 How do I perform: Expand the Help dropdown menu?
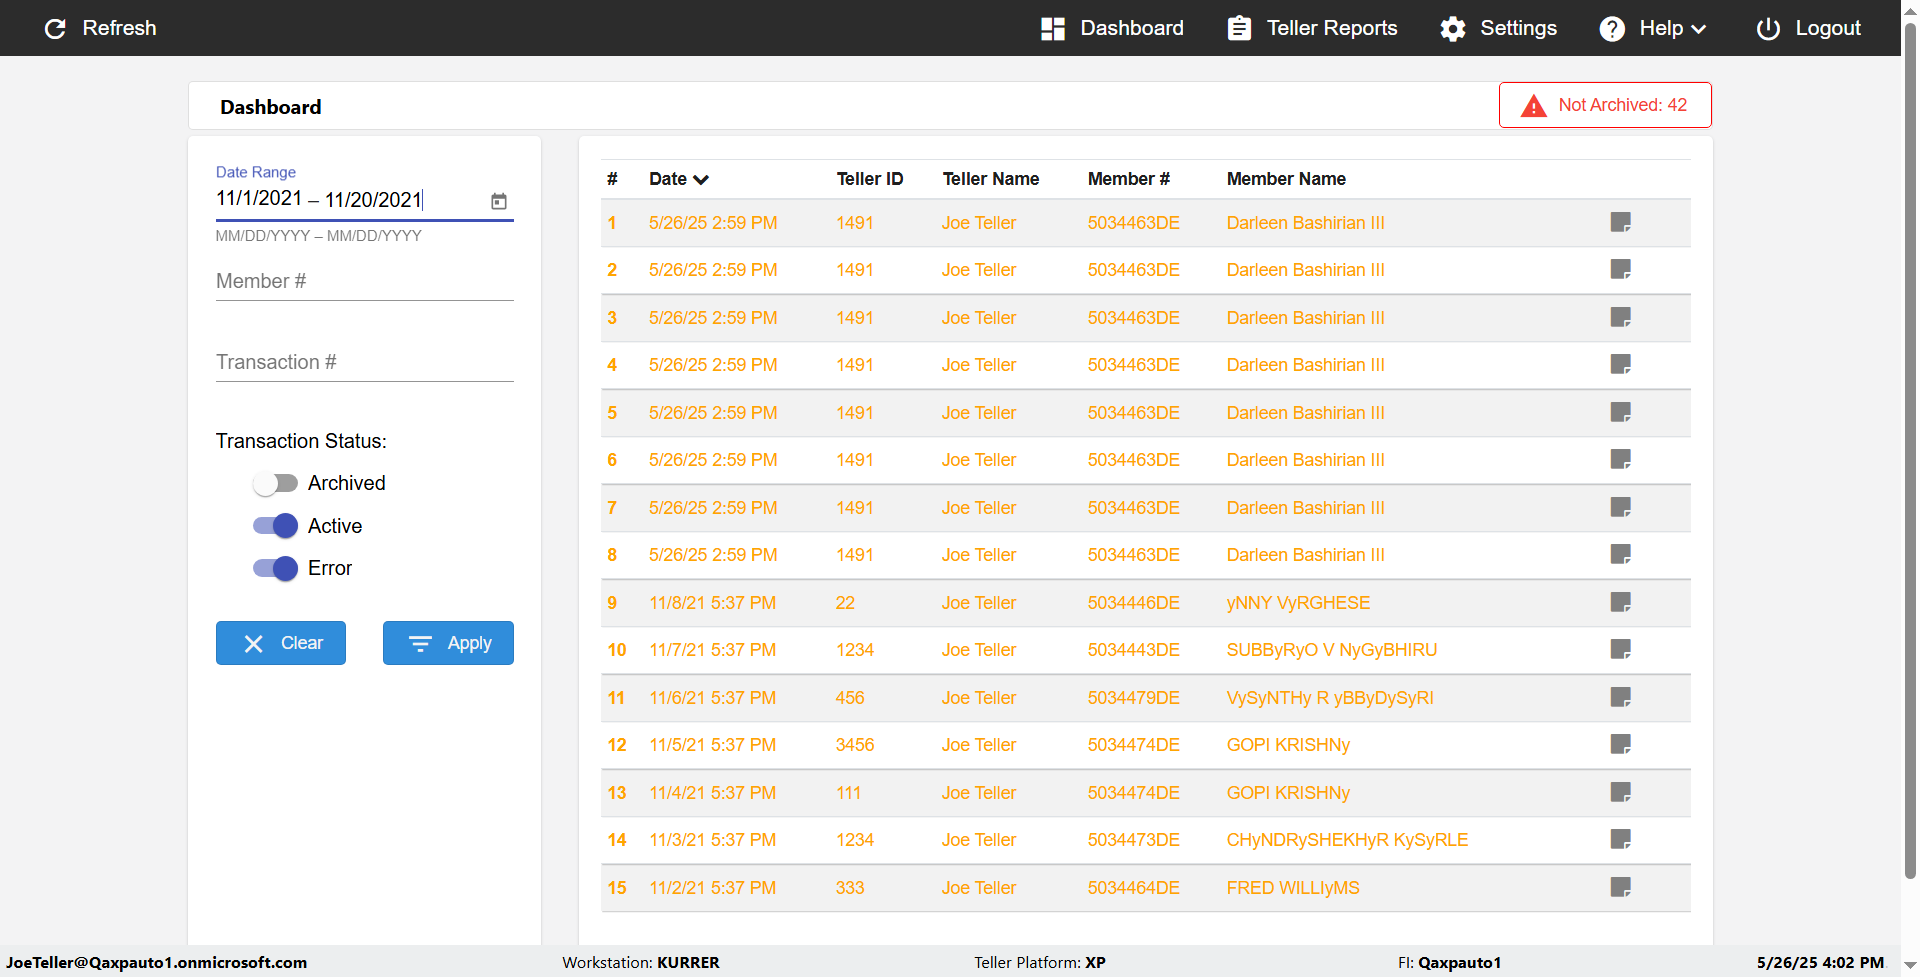click(1652, 28)
